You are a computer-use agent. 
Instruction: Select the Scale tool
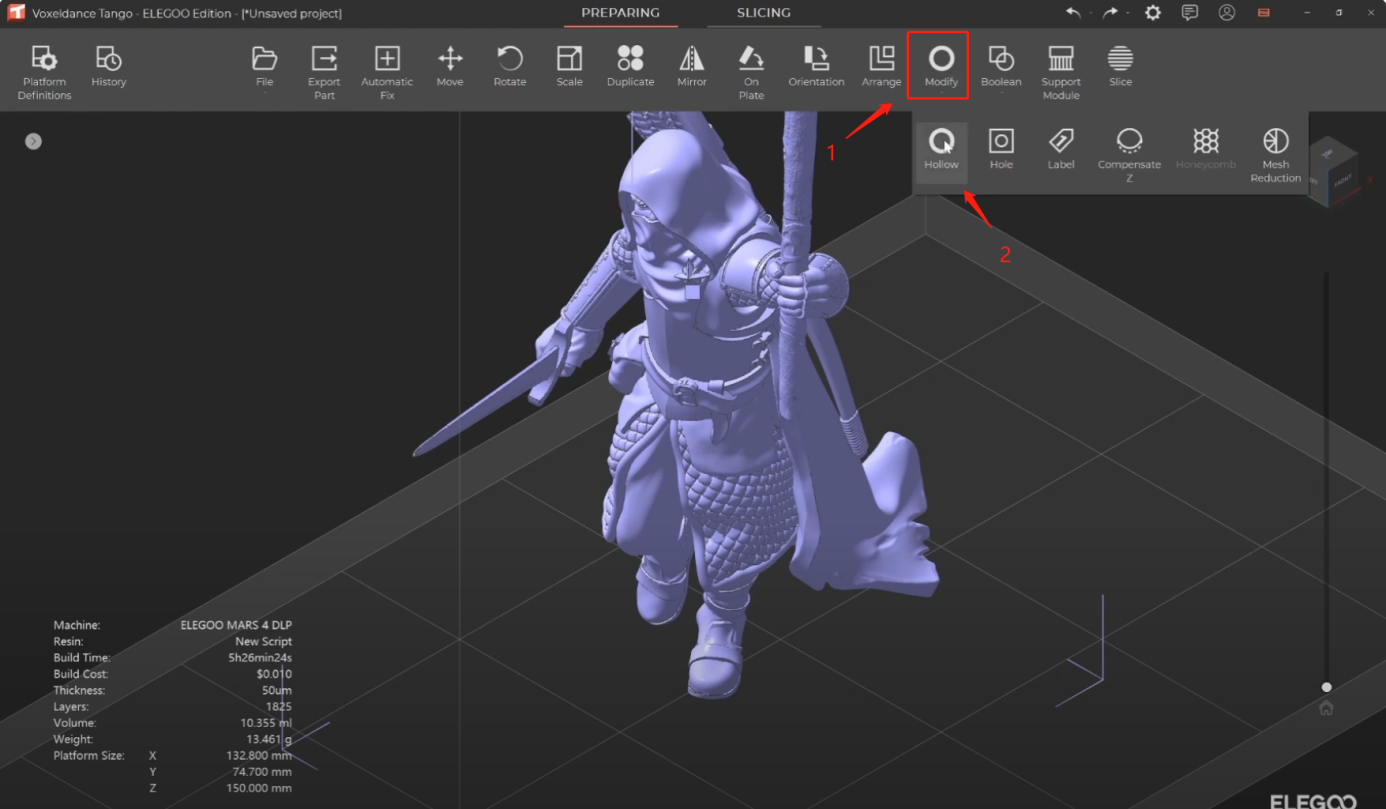point(569,67)
